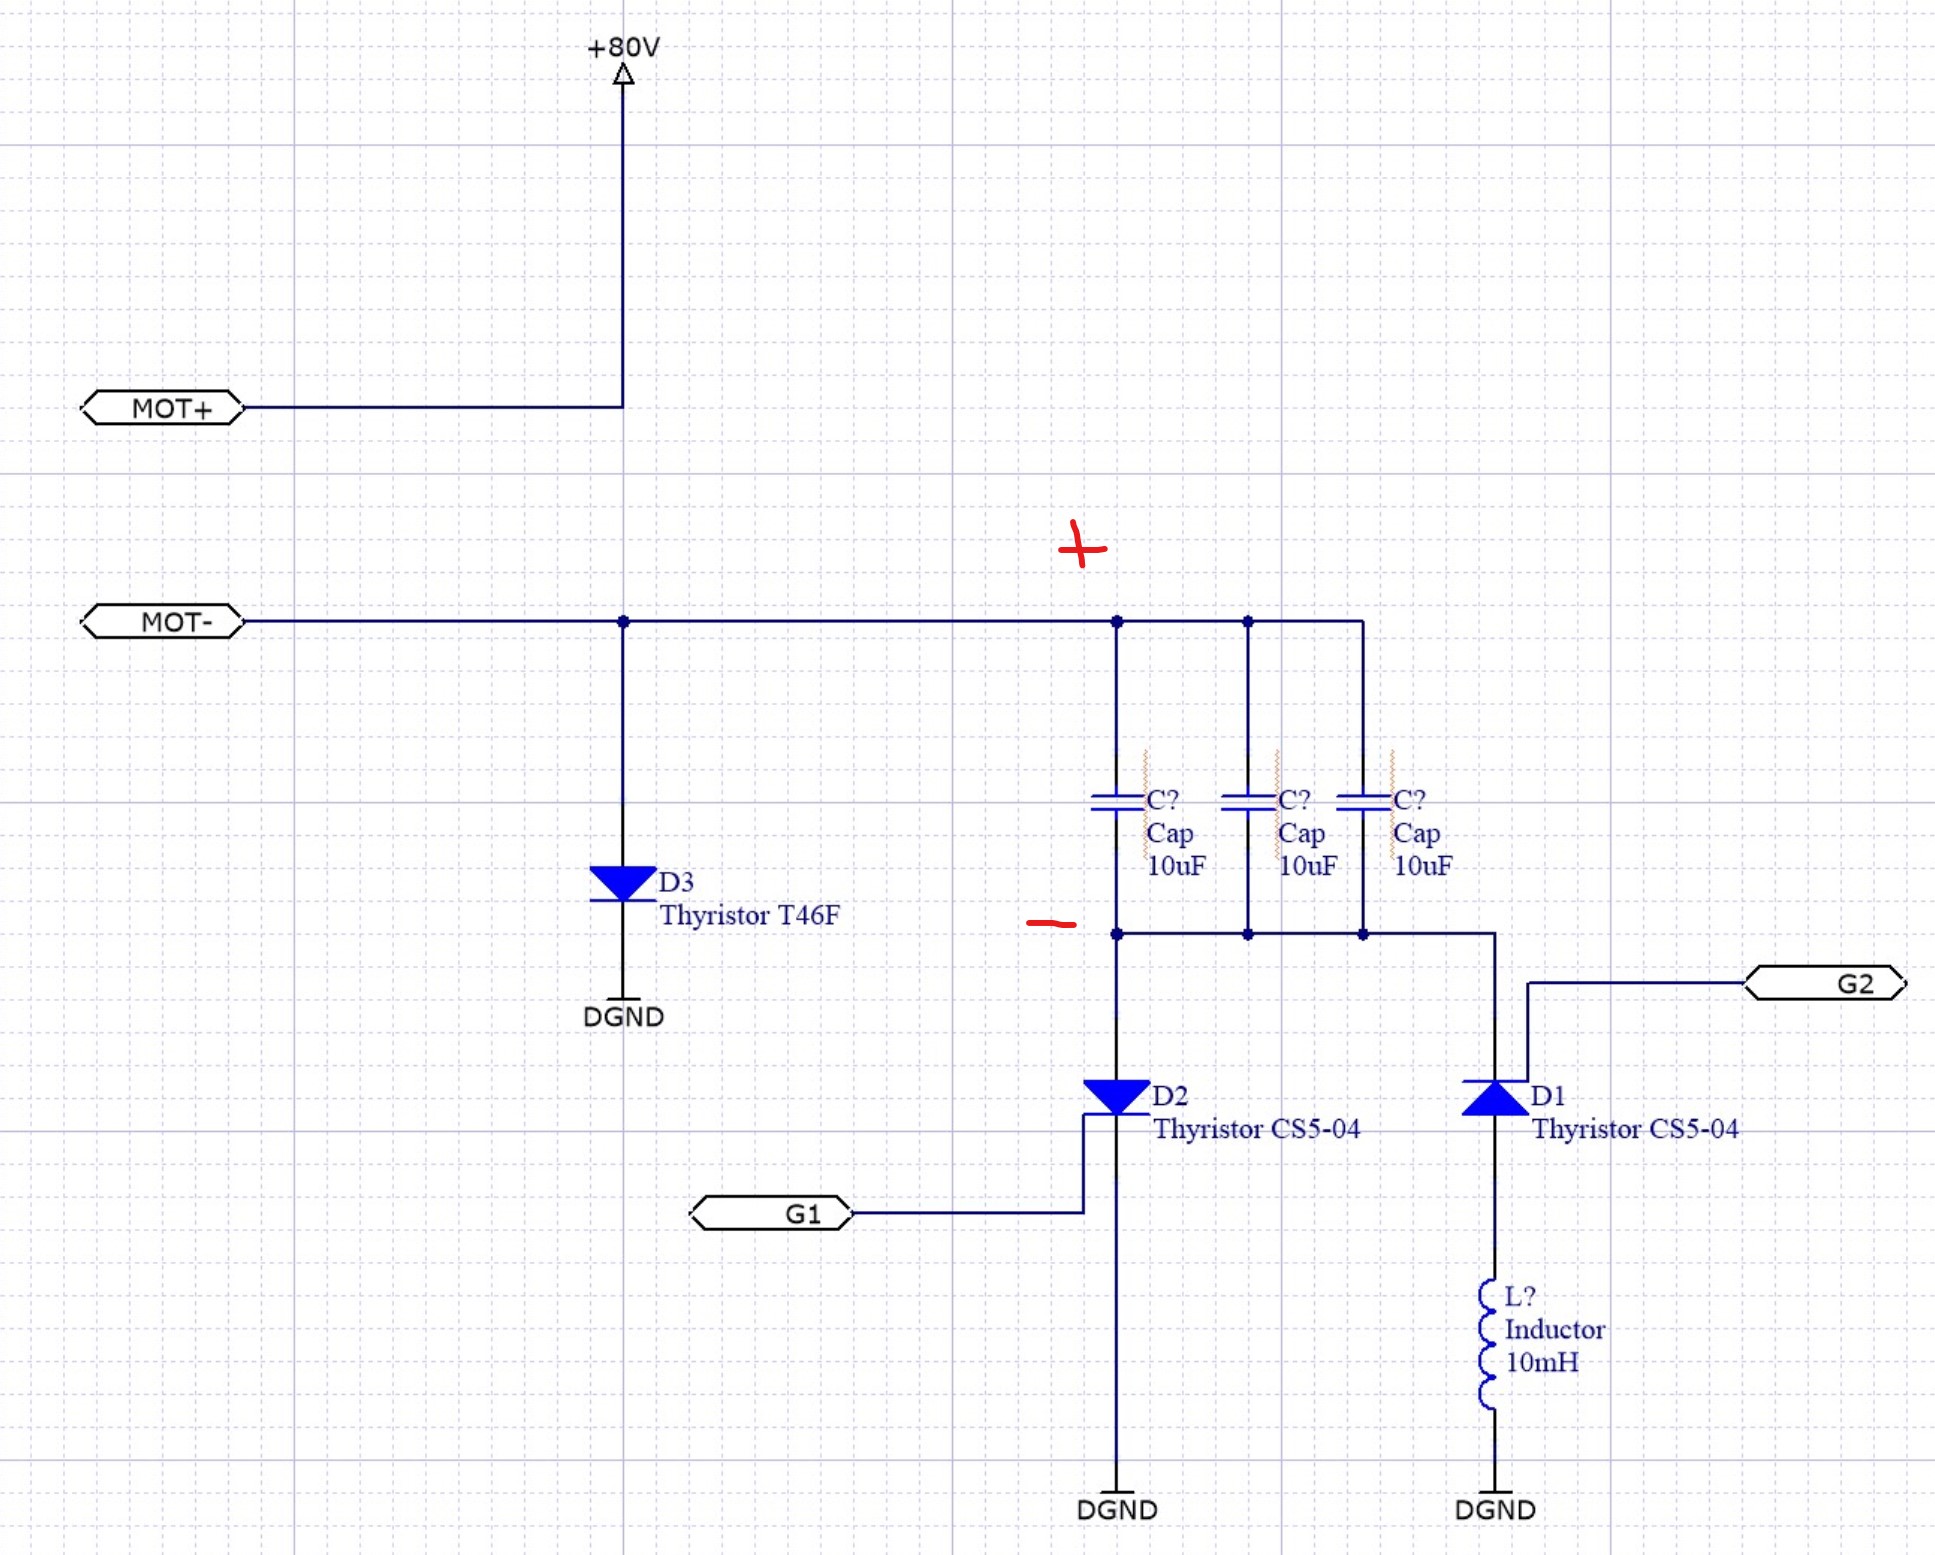Click the DGND symbol under D3
The height and width of the screenshot is (1555, 1935).
(x=623, y=1015)
